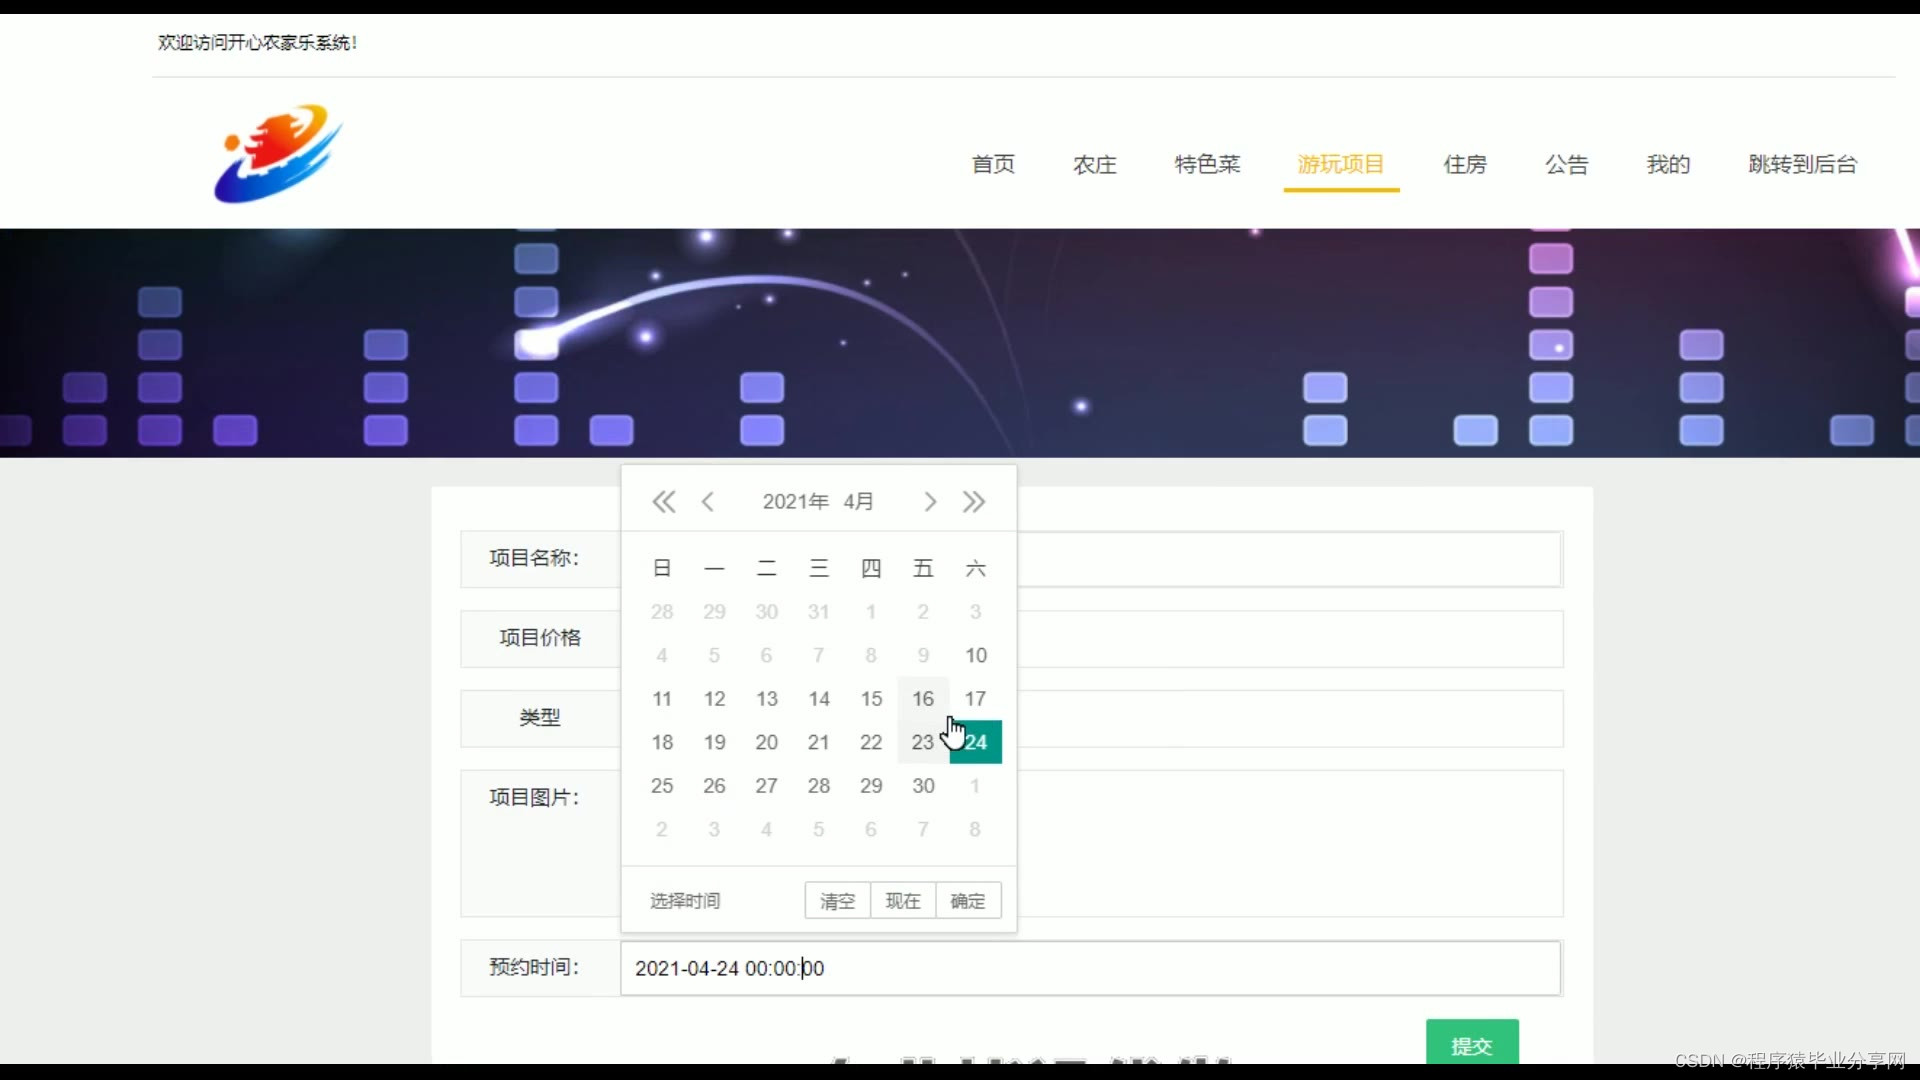Open 选择时间 time selector
The height and width of the screenshot is (1080, 1920).
click(685, 901)
